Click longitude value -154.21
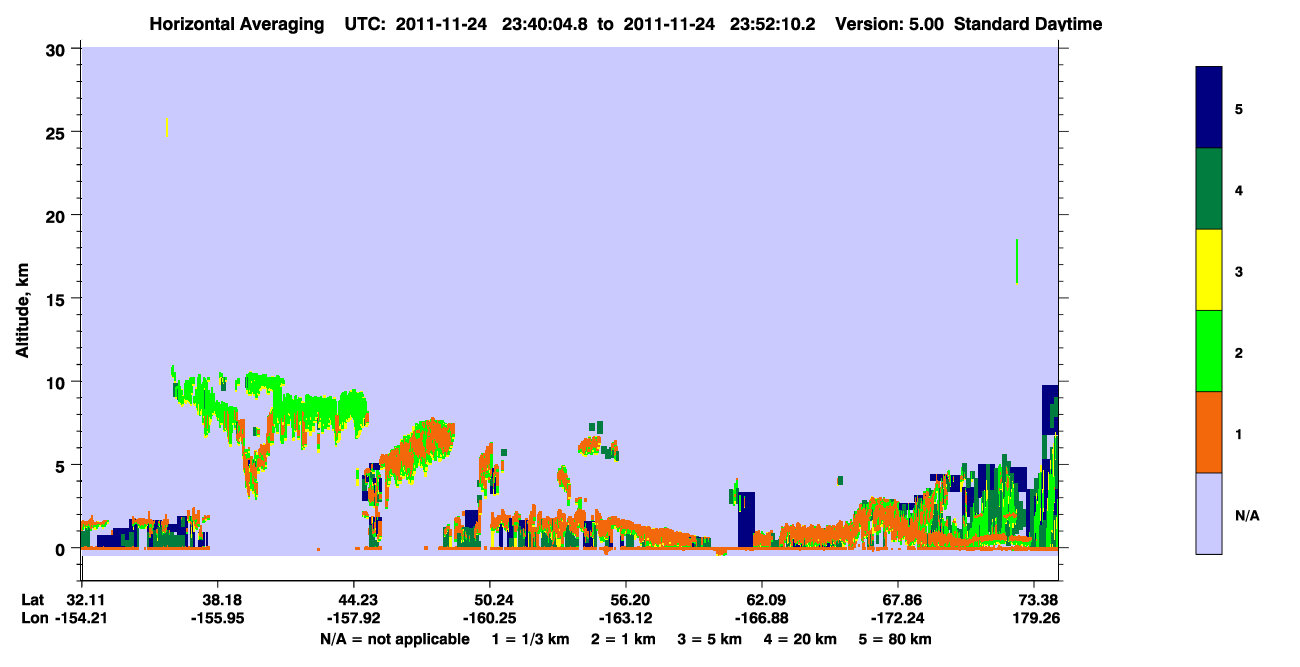The image size is (1300, 667). pyautogui.click(x=81, y=619)
